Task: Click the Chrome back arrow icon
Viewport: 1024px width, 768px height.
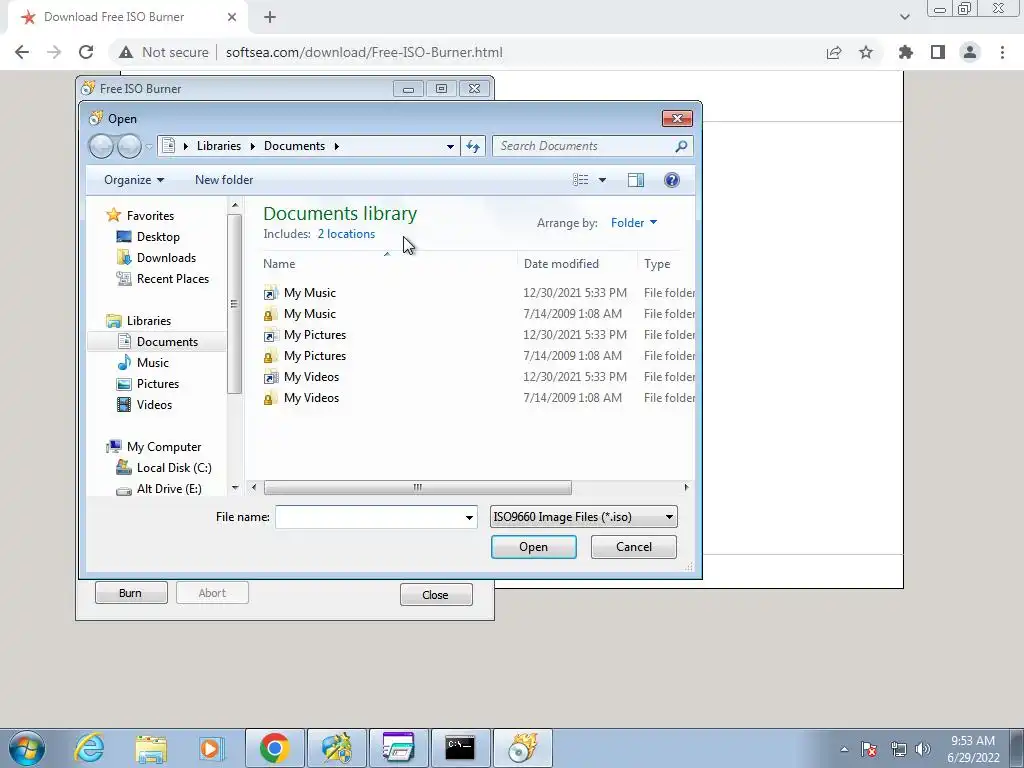Action: point(22,52)
